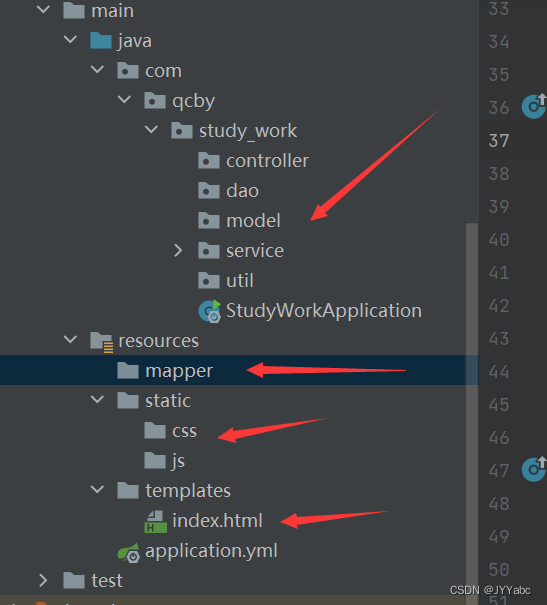Click the mapper folder icon
The width and height of the screenshot is (547, 605).
point(128,371)
